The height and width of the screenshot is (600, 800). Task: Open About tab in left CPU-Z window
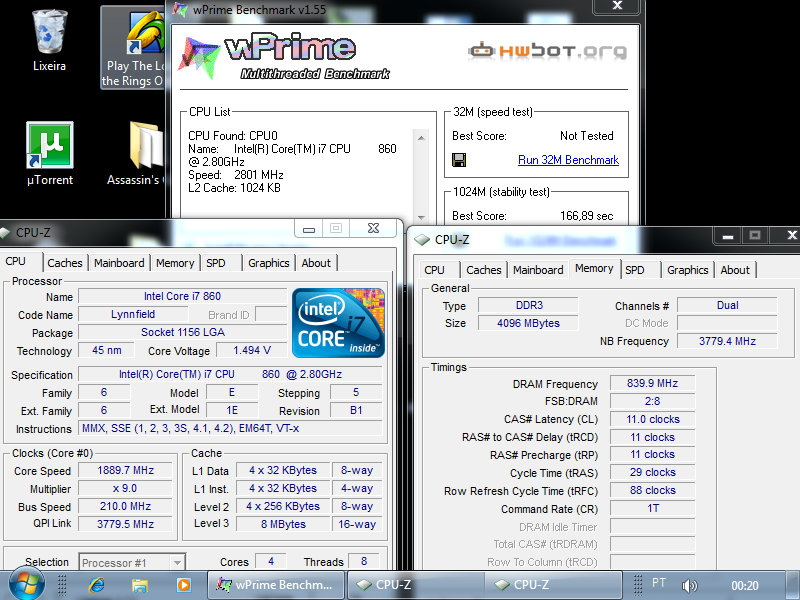click(x=316, y=263)
